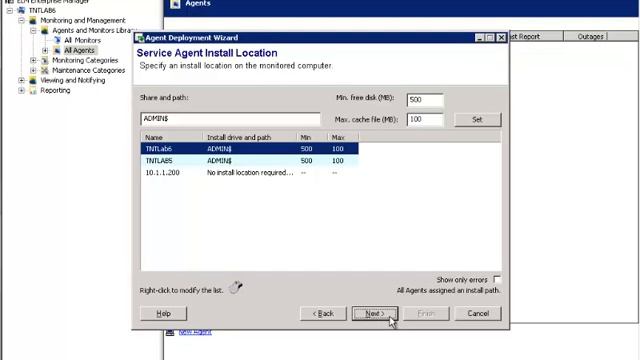The width and height of the screenshot is (640, 360).
Task: Select All Agents in the tree
Action: tap(80, 50)
